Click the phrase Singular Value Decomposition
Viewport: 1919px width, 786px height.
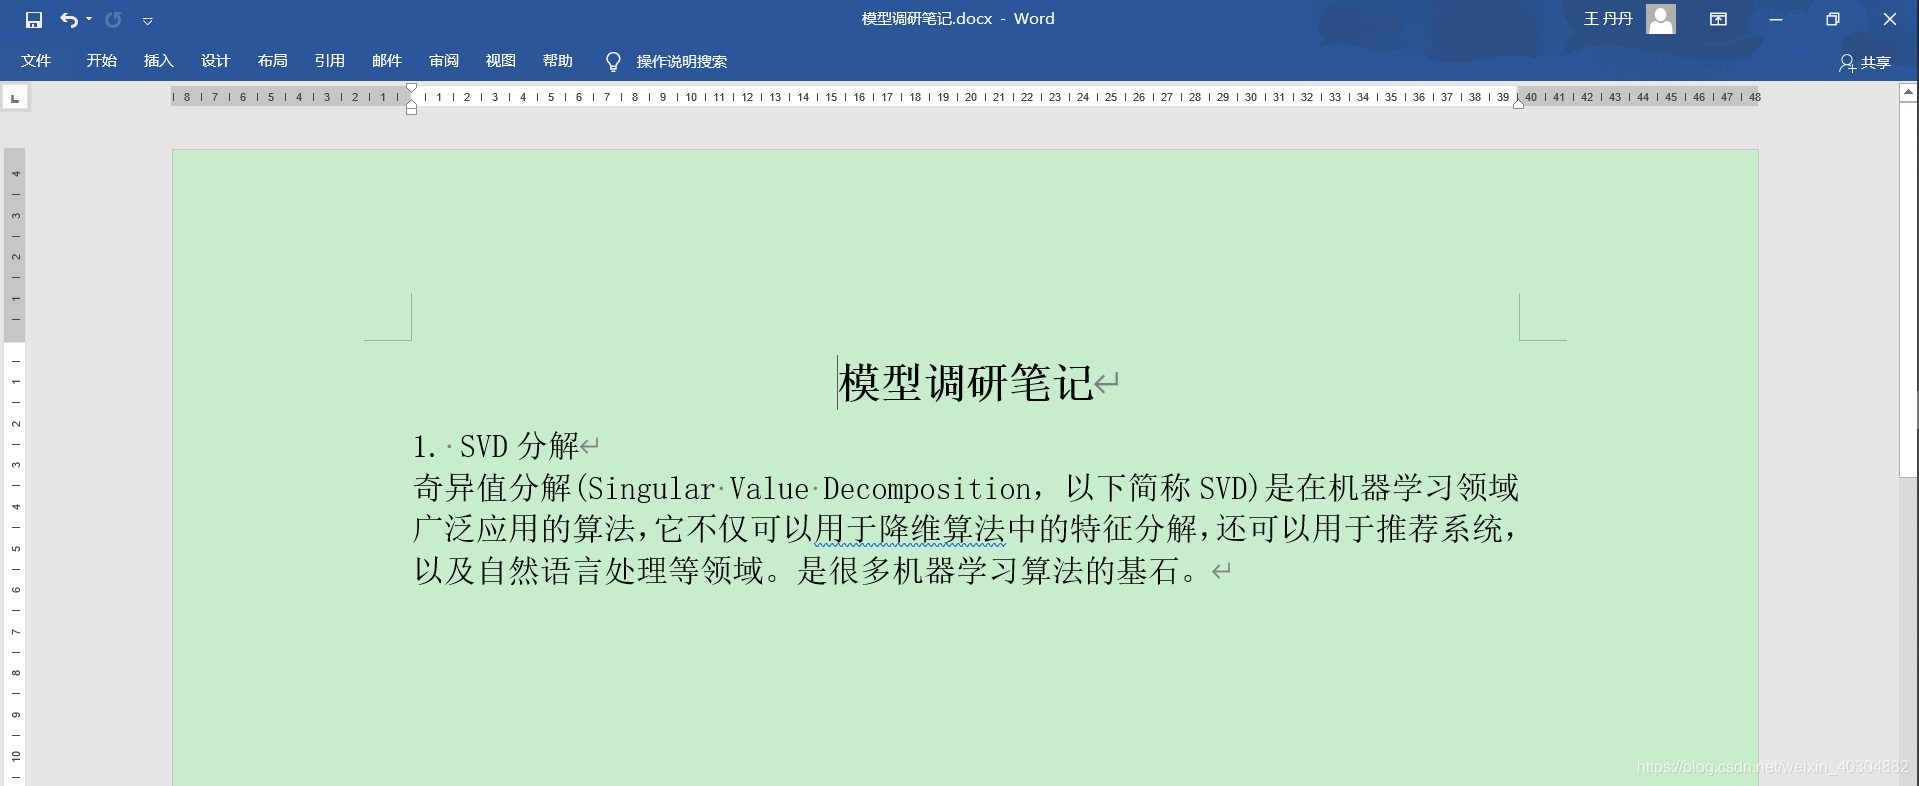(809, 489)
